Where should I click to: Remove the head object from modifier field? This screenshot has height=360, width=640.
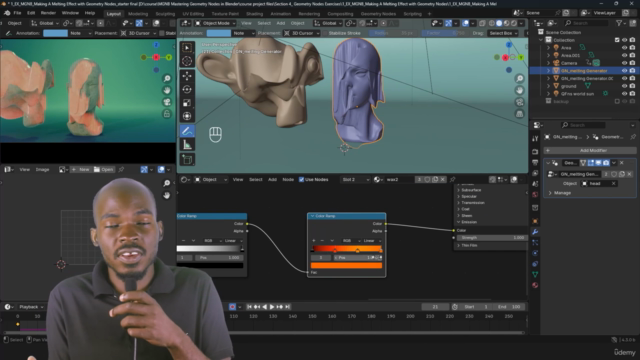[x=613, y=183]
